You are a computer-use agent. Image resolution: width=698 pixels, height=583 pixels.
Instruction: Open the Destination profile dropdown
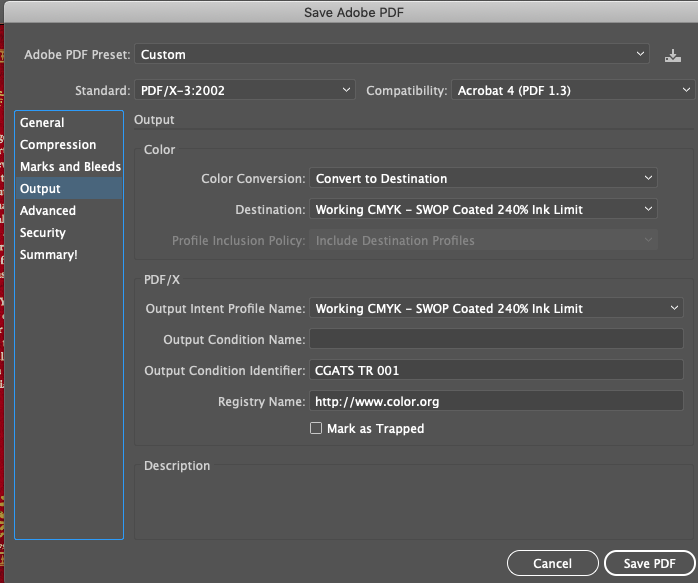[x=483, y=210]
